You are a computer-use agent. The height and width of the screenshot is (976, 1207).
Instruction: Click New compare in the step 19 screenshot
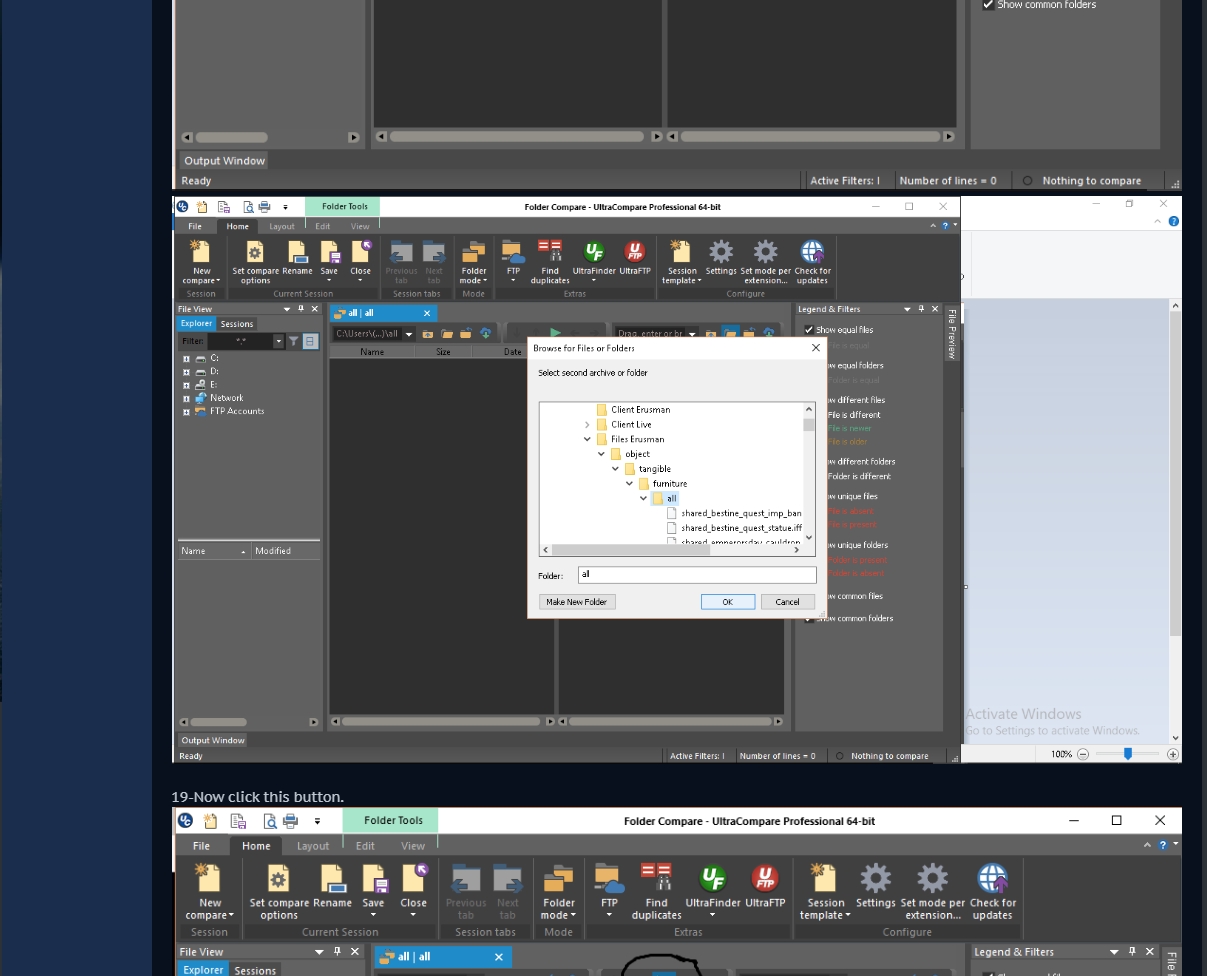coord(209,892)
